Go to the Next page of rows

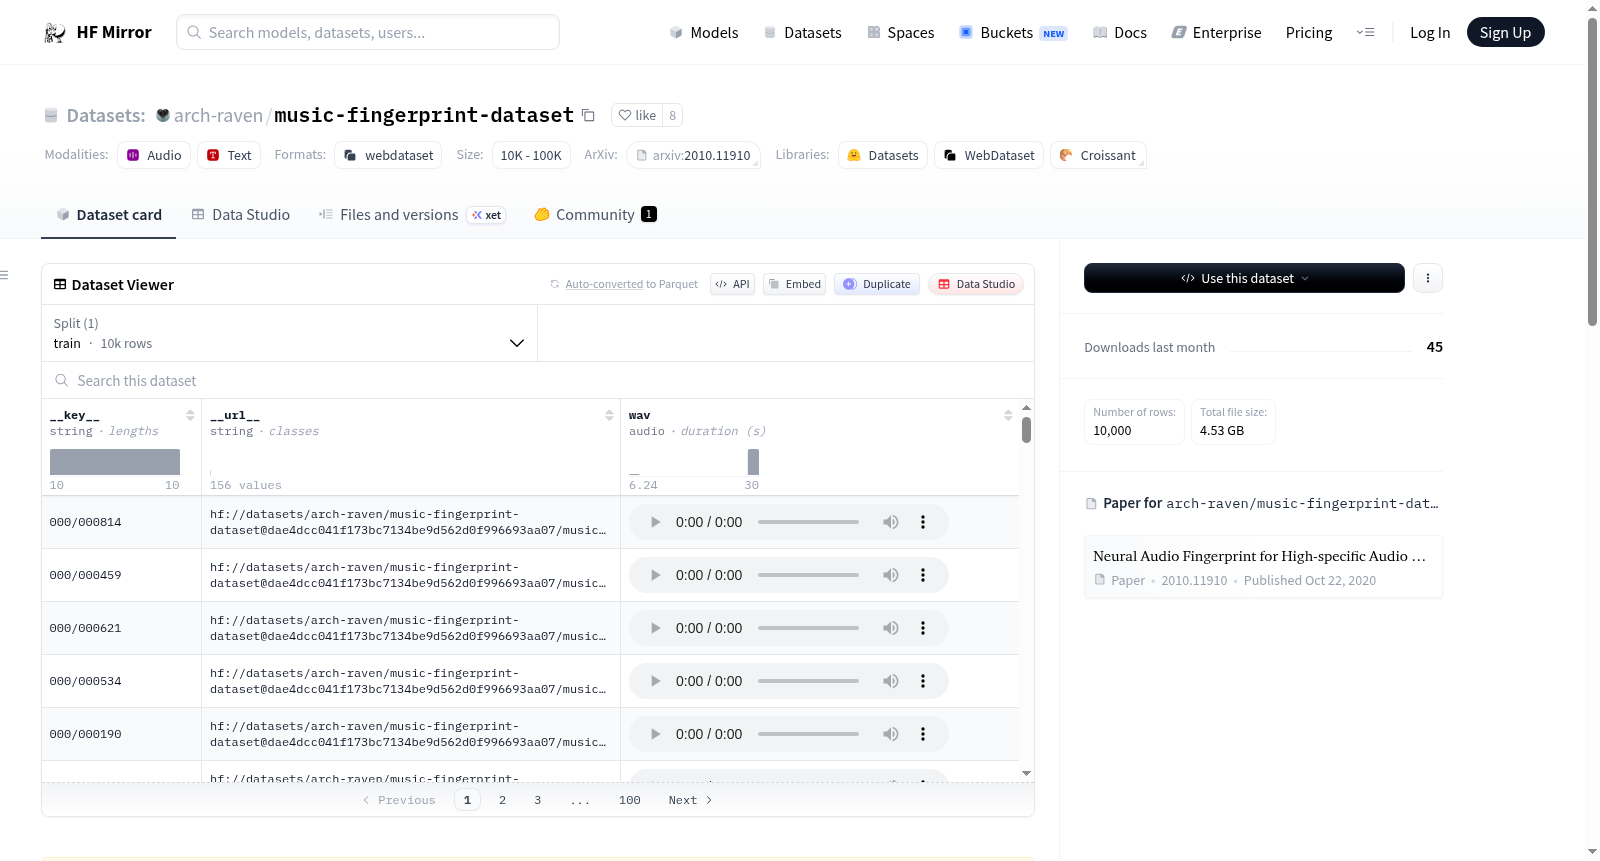click(x=690, y=800)
